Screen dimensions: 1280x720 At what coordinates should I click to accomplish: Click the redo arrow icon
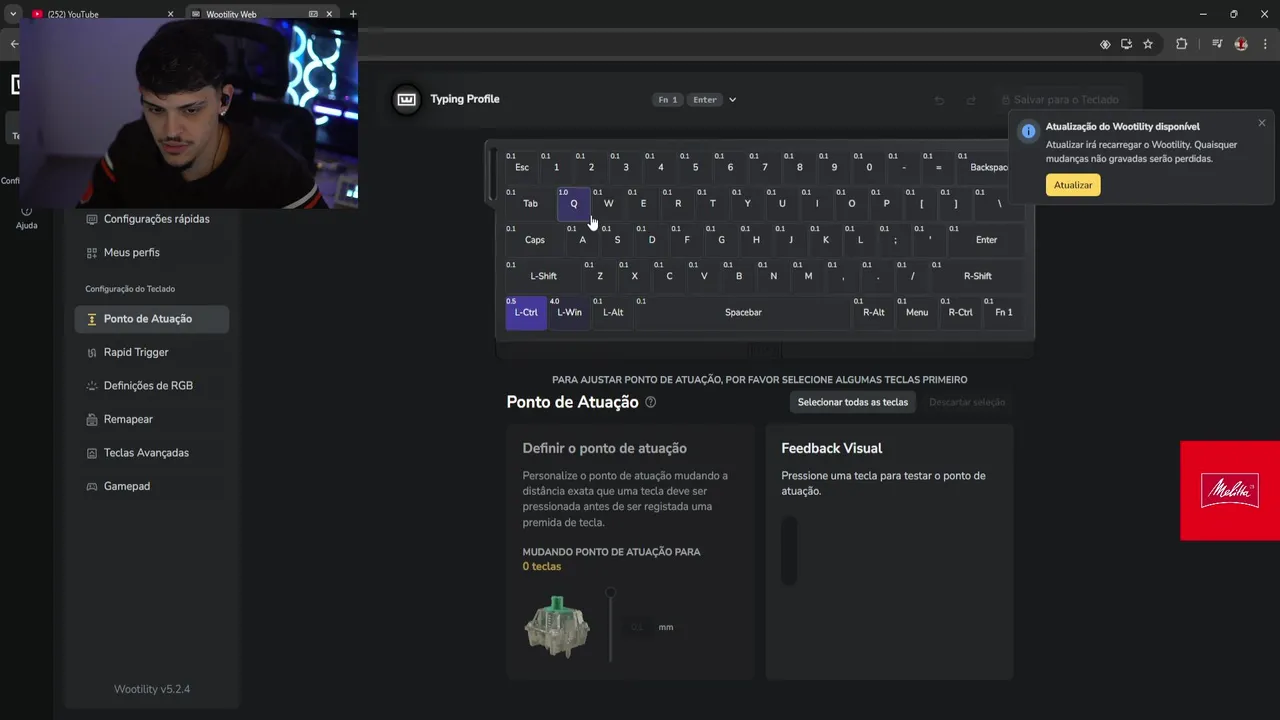971,100
